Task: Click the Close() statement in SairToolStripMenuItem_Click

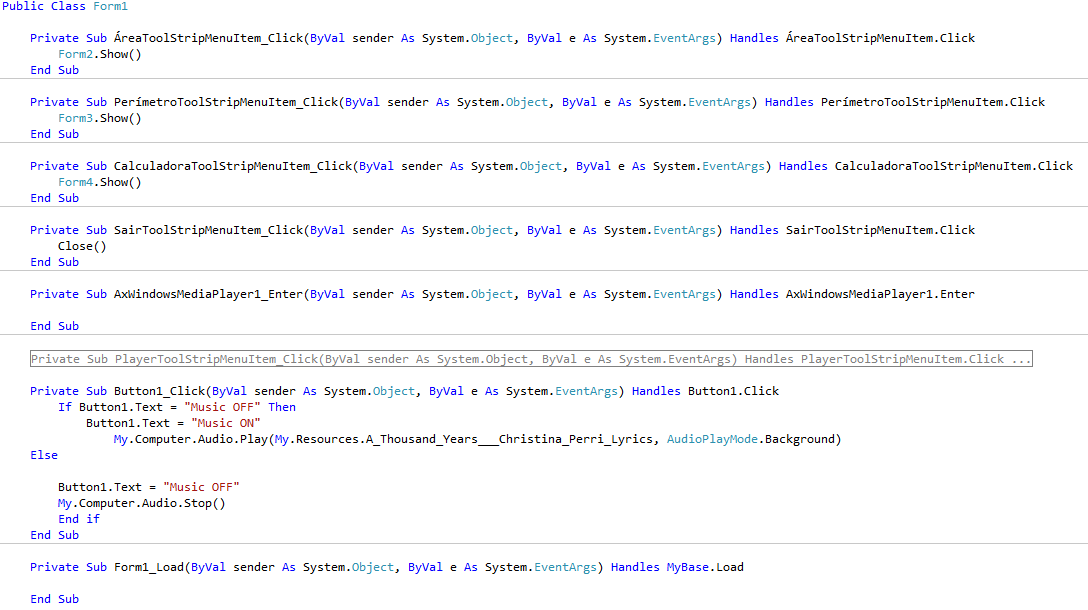Action: (82, 246)
